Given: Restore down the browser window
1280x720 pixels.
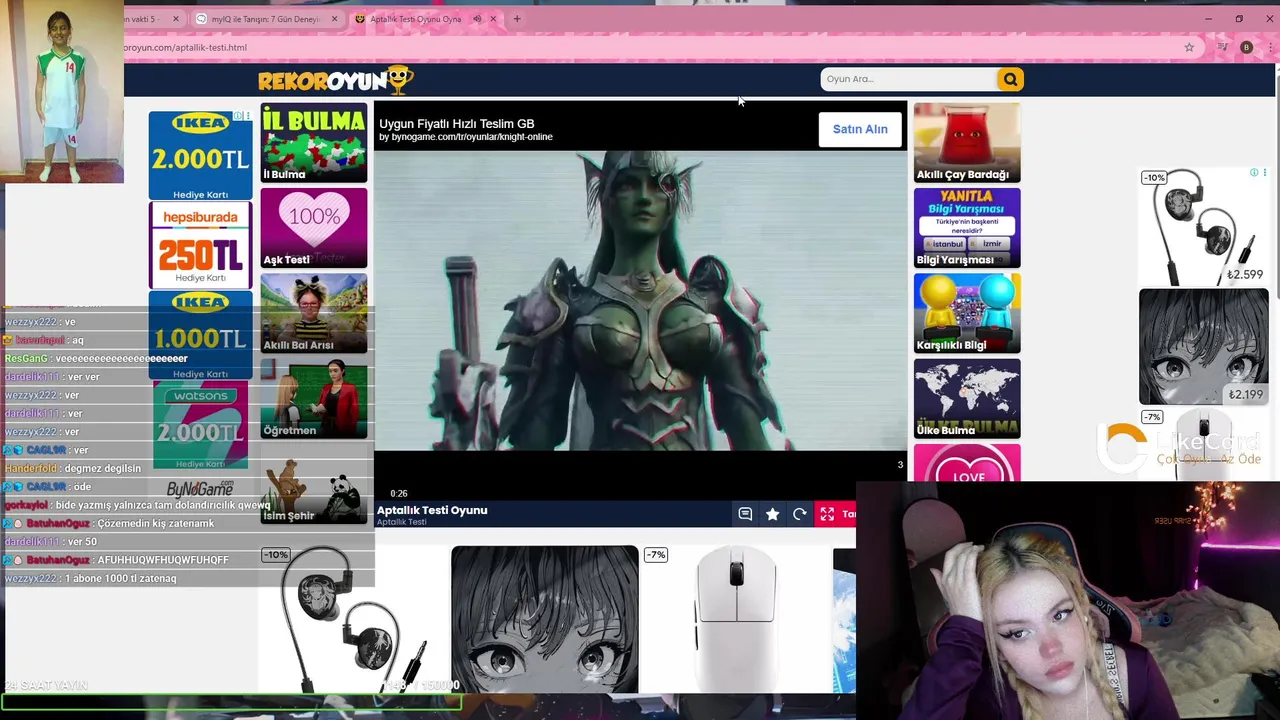Looking at the screenshot, I should pyautogui.click(x=1239, y=19).
